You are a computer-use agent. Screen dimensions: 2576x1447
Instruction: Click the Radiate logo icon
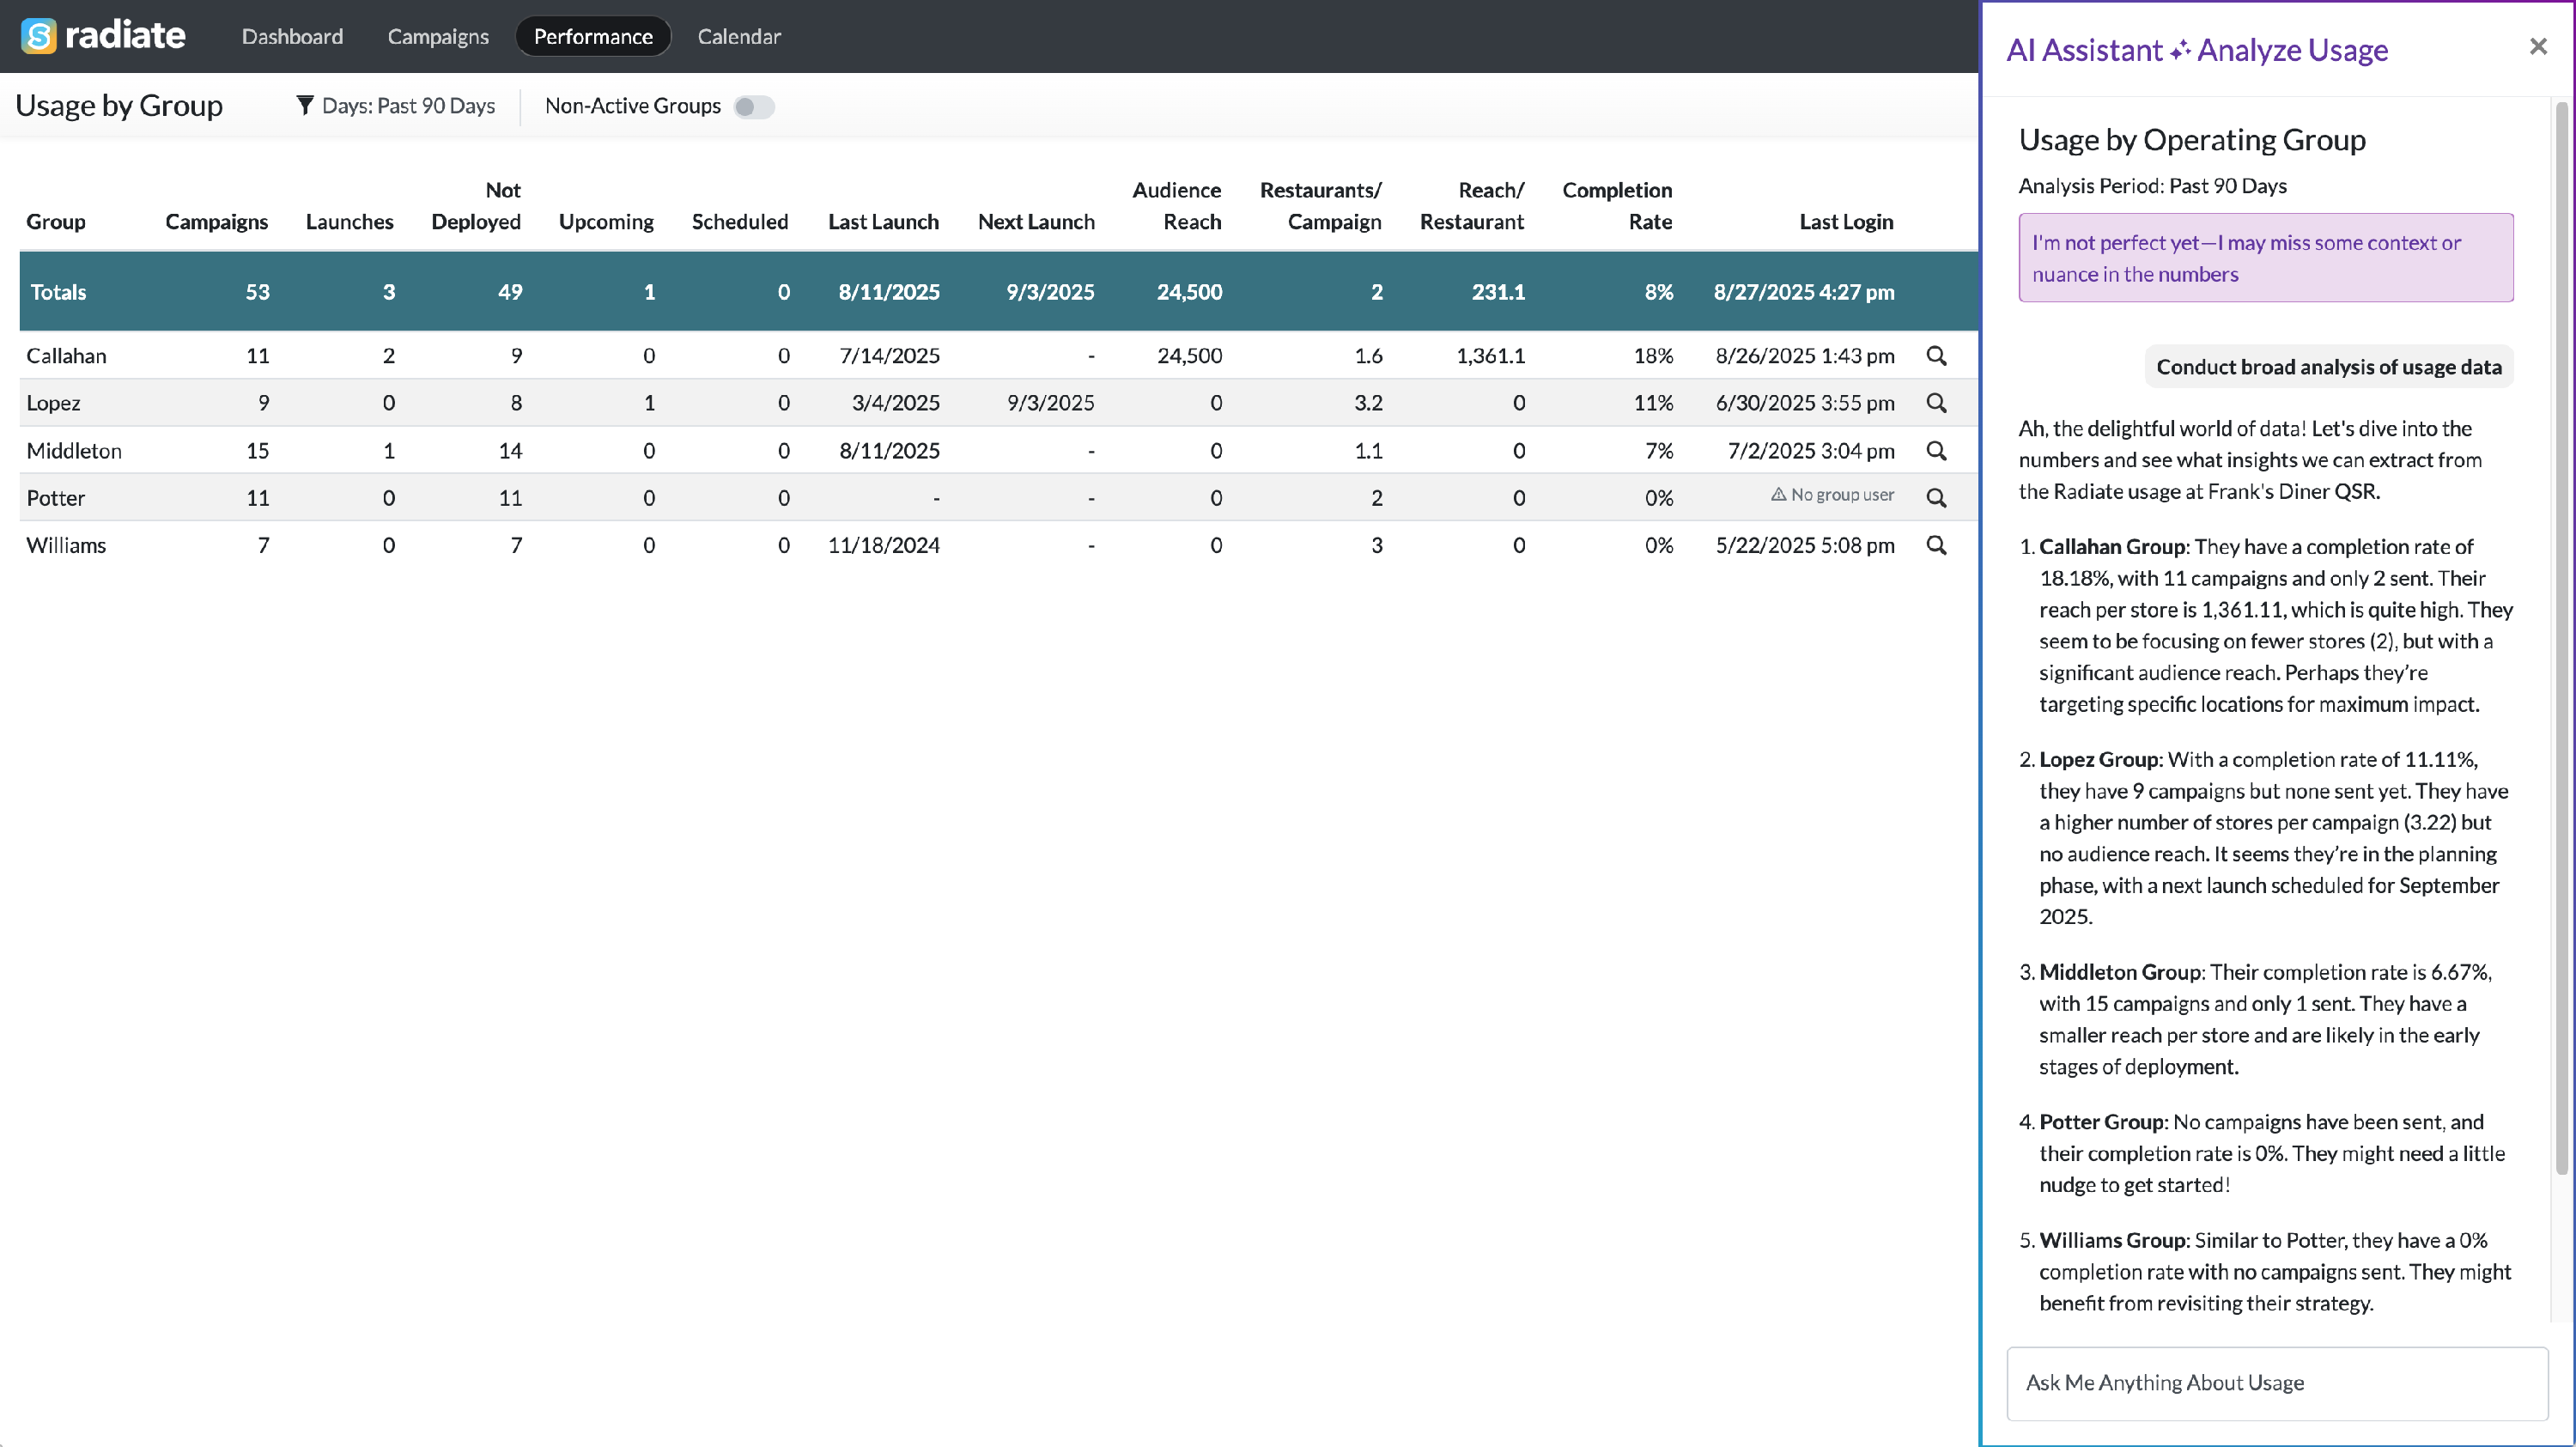pos(38,36)
